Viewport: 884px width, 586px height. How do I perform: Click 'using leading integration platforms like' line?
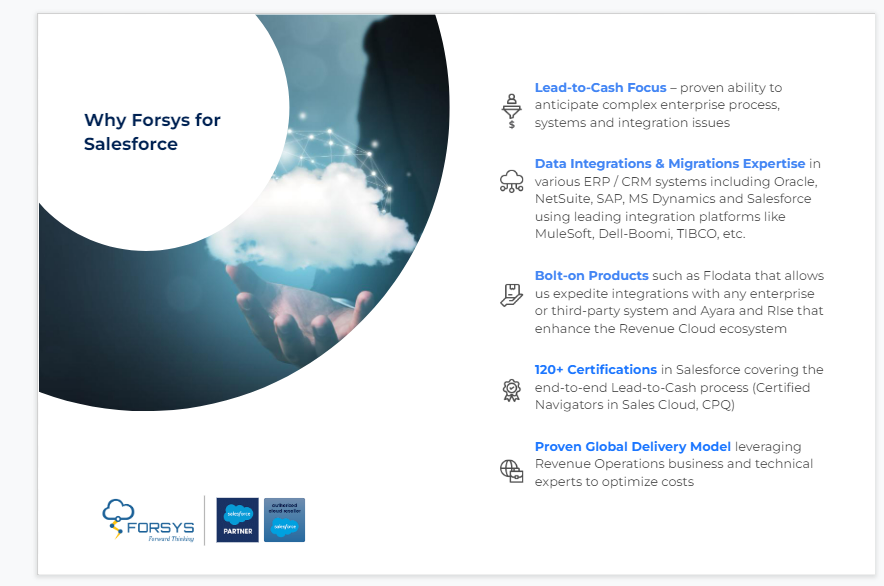click(660, 217)
